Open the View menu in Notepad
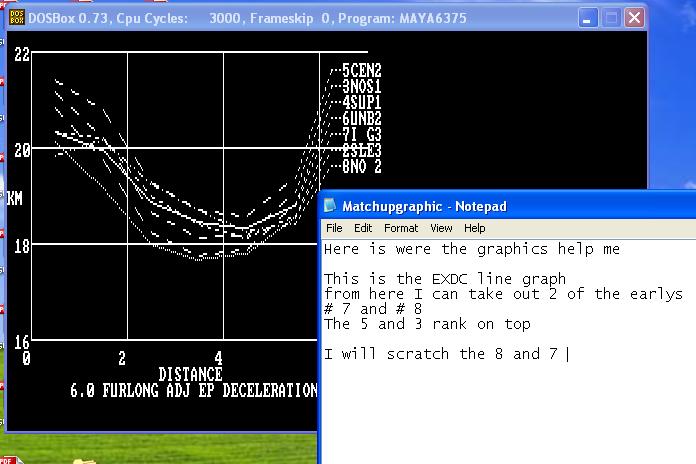The height and width of the screenshot is (464, 696). [441, 228]
